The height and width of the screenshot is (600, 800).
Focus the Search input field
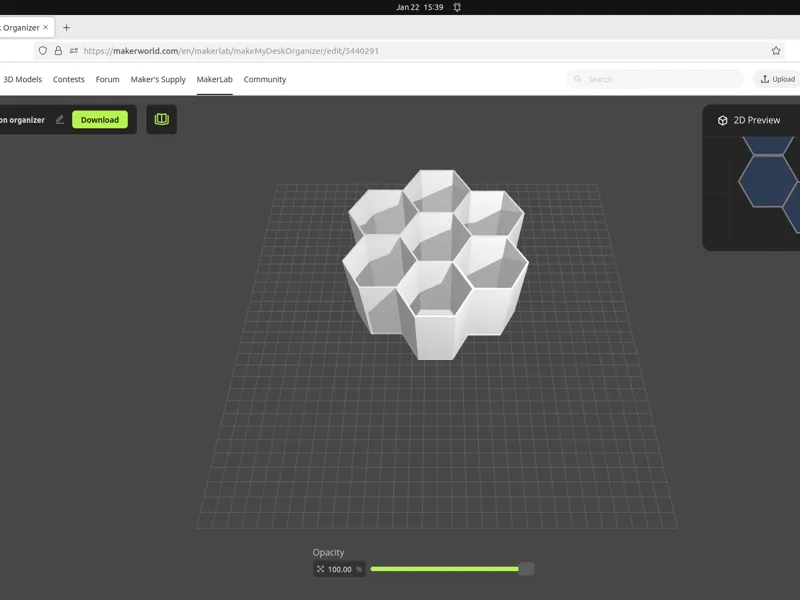tap(655, 79)
